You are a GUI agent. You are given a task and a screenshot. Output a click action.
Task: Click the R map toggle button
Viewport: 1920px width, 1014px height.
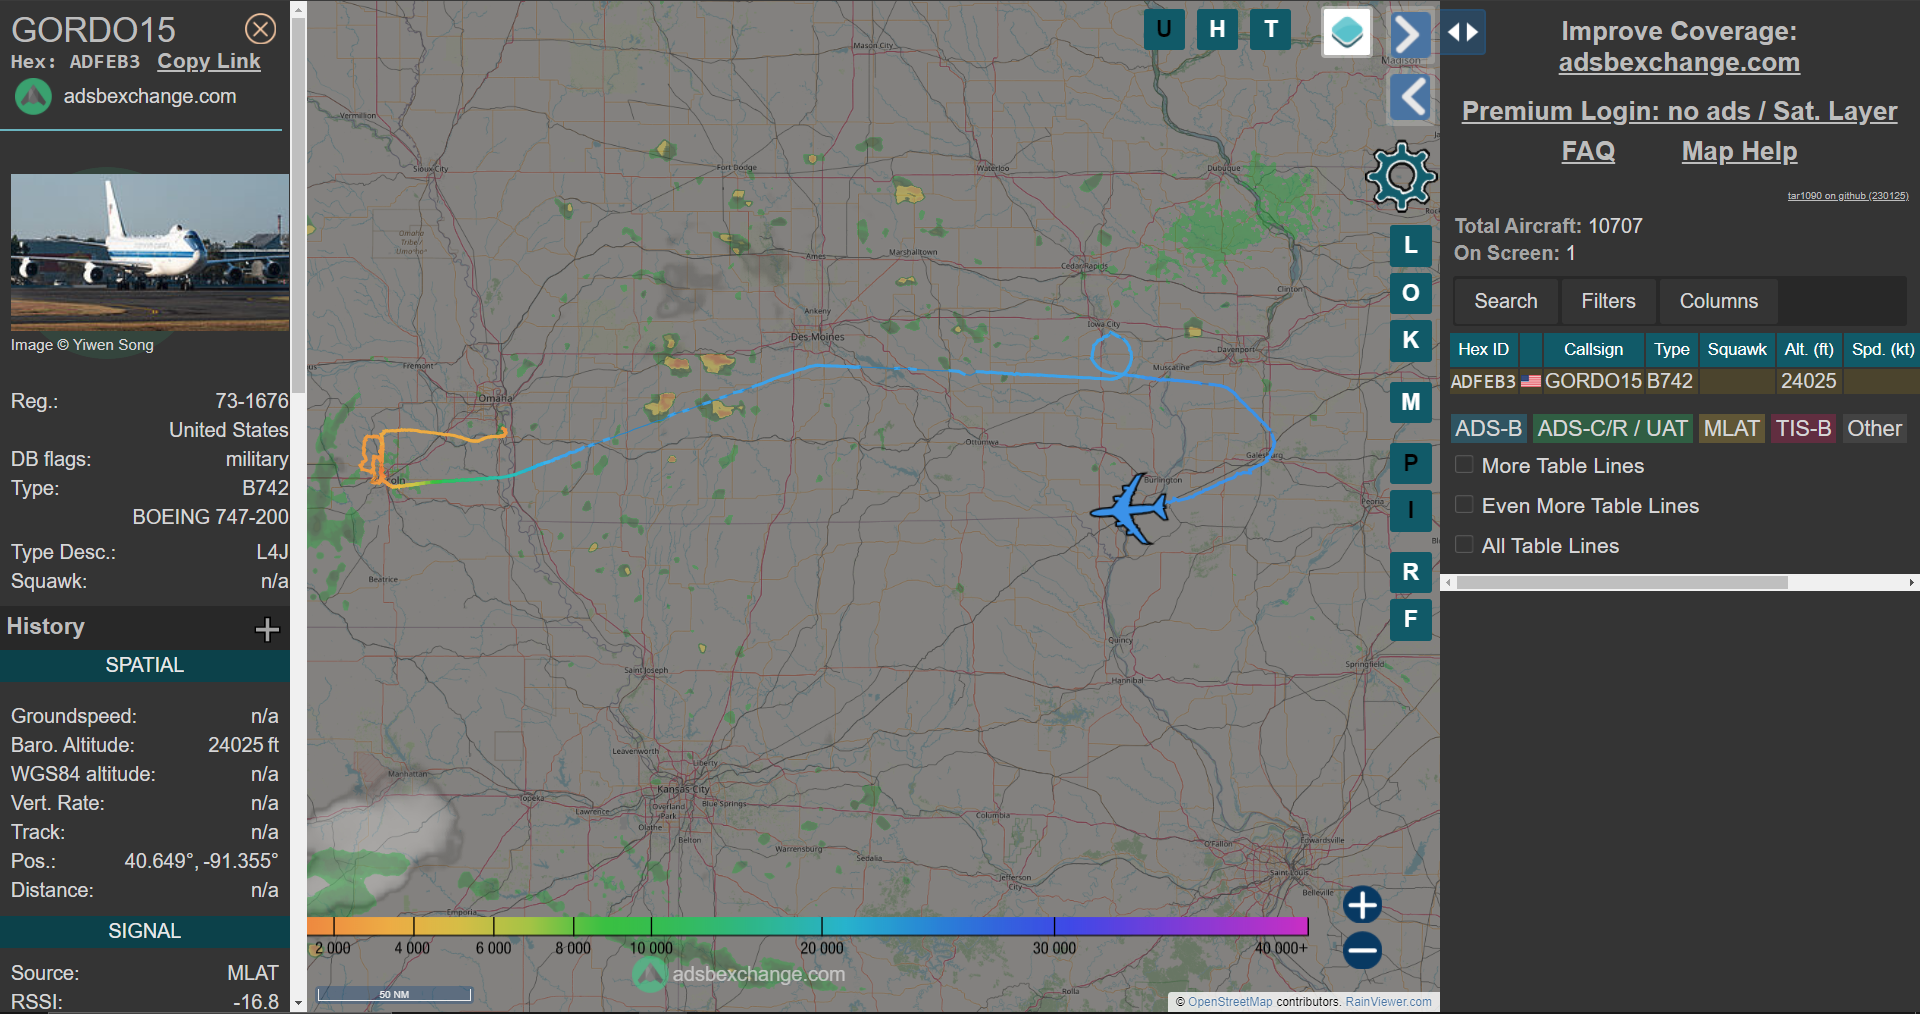1411,572
